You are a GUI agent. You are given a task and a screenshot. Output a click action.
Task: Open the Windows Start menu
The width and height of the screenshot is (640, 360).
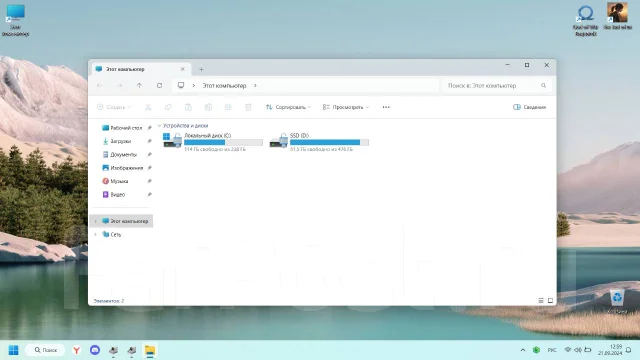13,350
